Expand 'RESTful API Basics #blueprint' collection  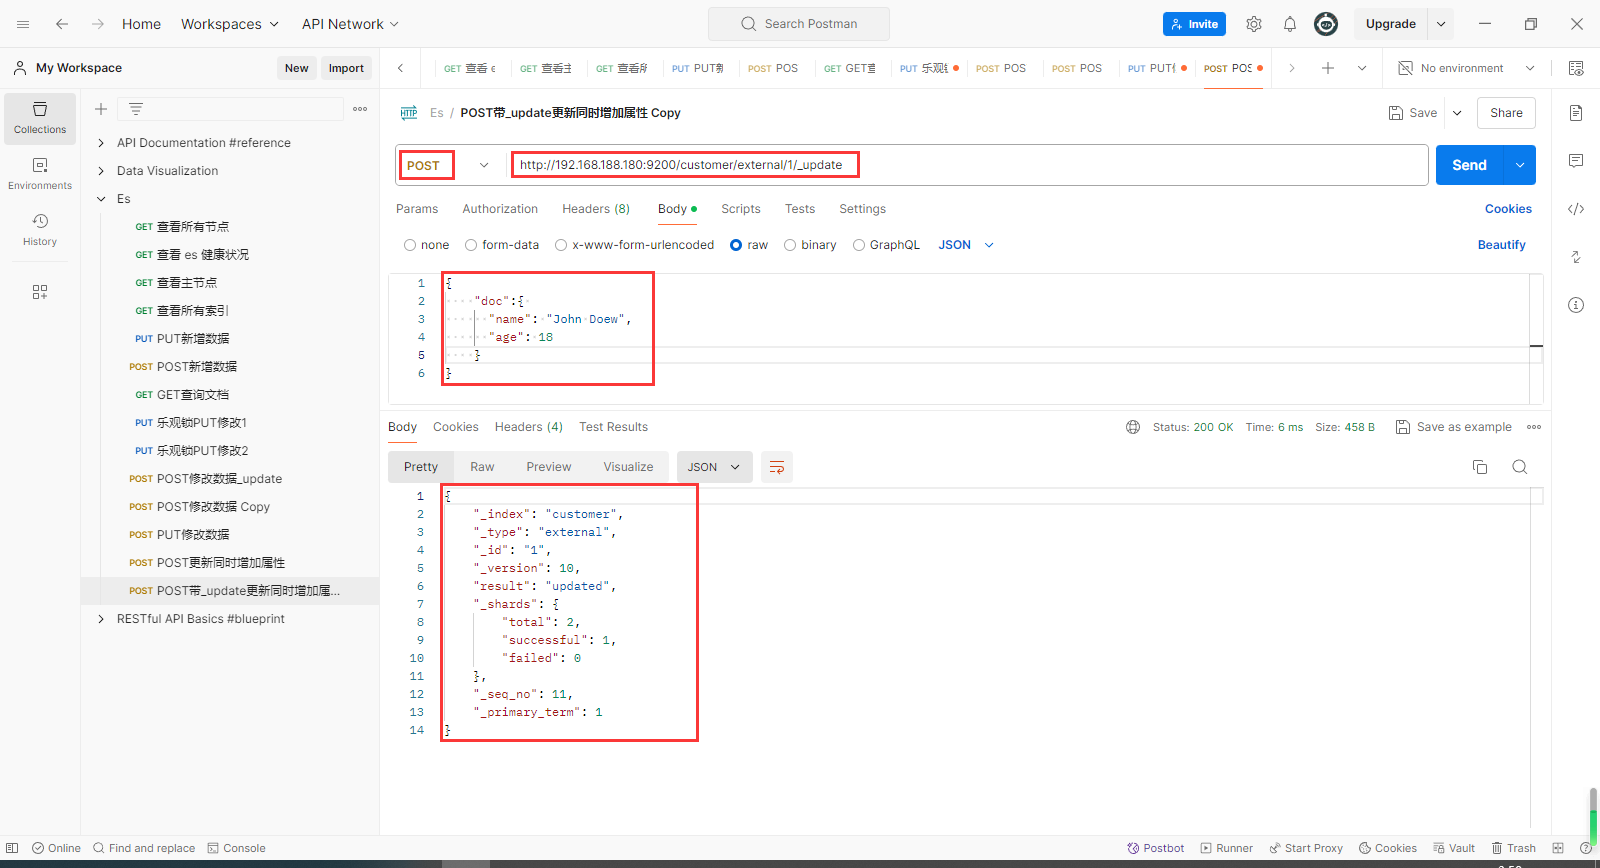(x=101, y=619)
